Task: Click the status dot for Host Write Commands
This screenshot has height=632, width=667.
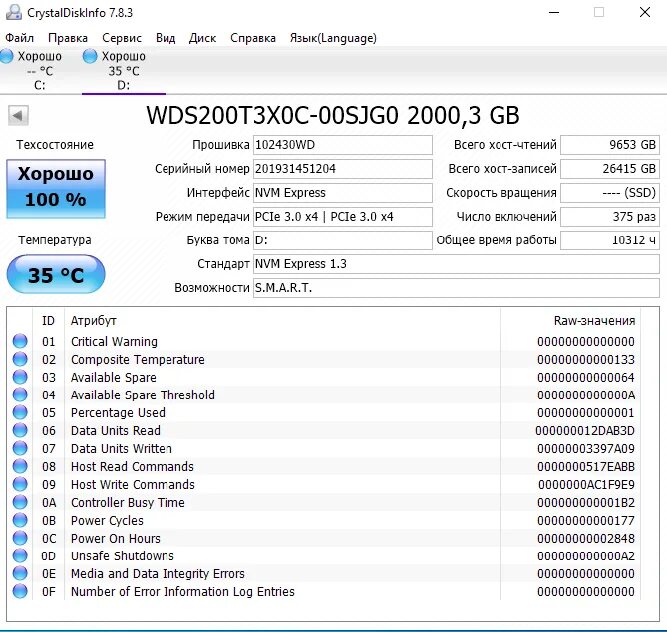Action: [20, 484]
